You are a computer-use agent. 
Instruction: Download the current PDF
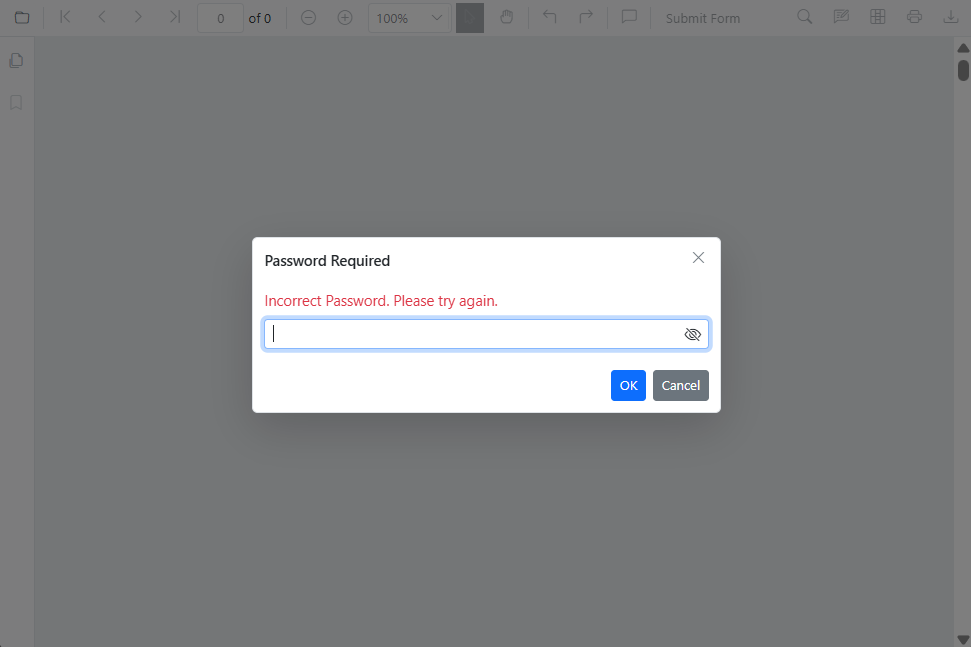(950, 17)
